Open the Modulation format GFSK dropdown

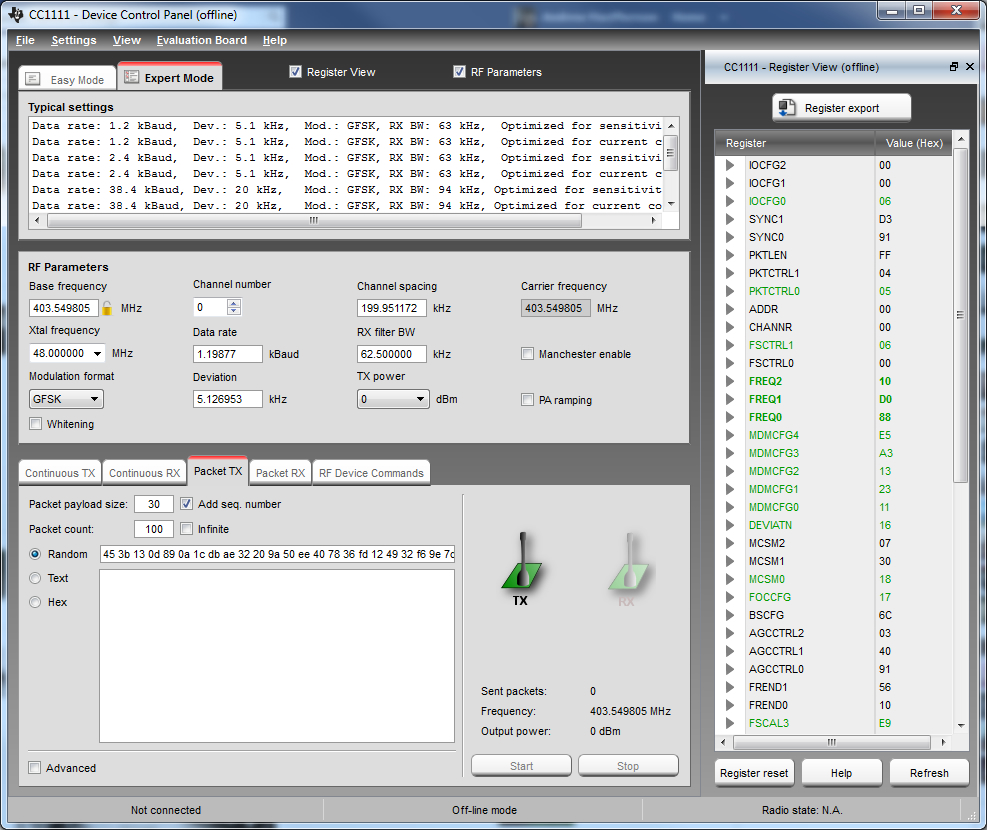tap(66, 399)
